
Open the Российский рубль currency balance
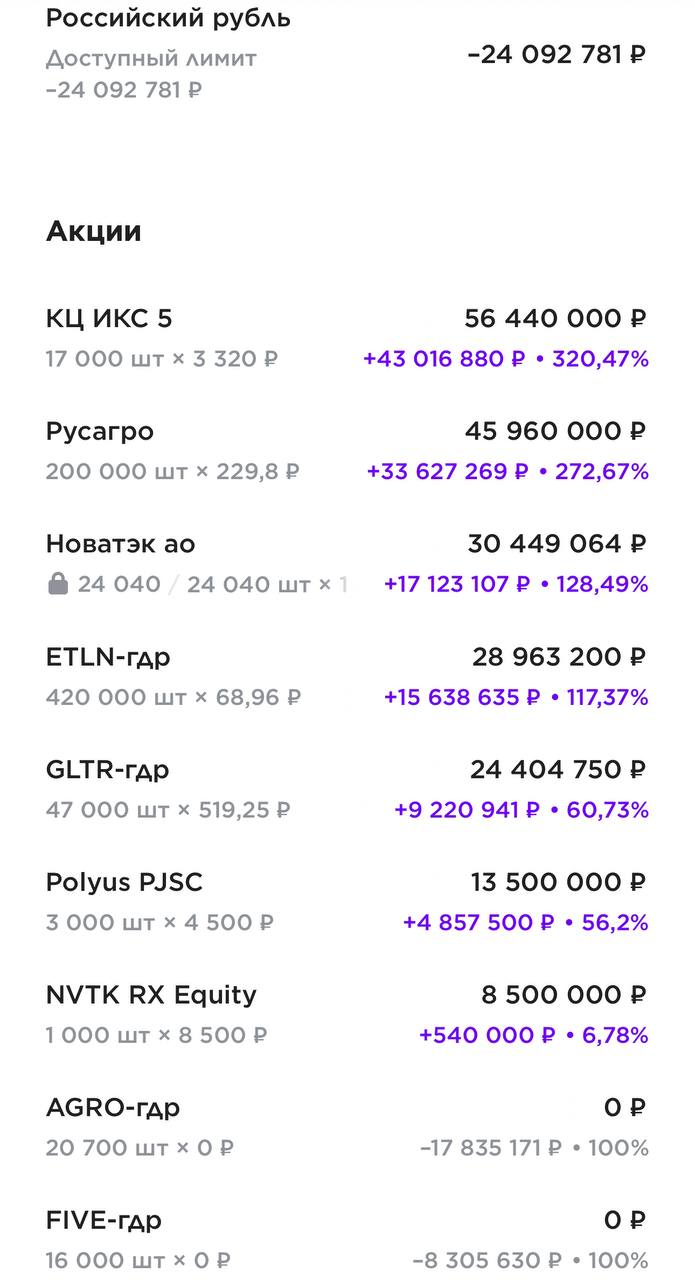tap(168, 18)
